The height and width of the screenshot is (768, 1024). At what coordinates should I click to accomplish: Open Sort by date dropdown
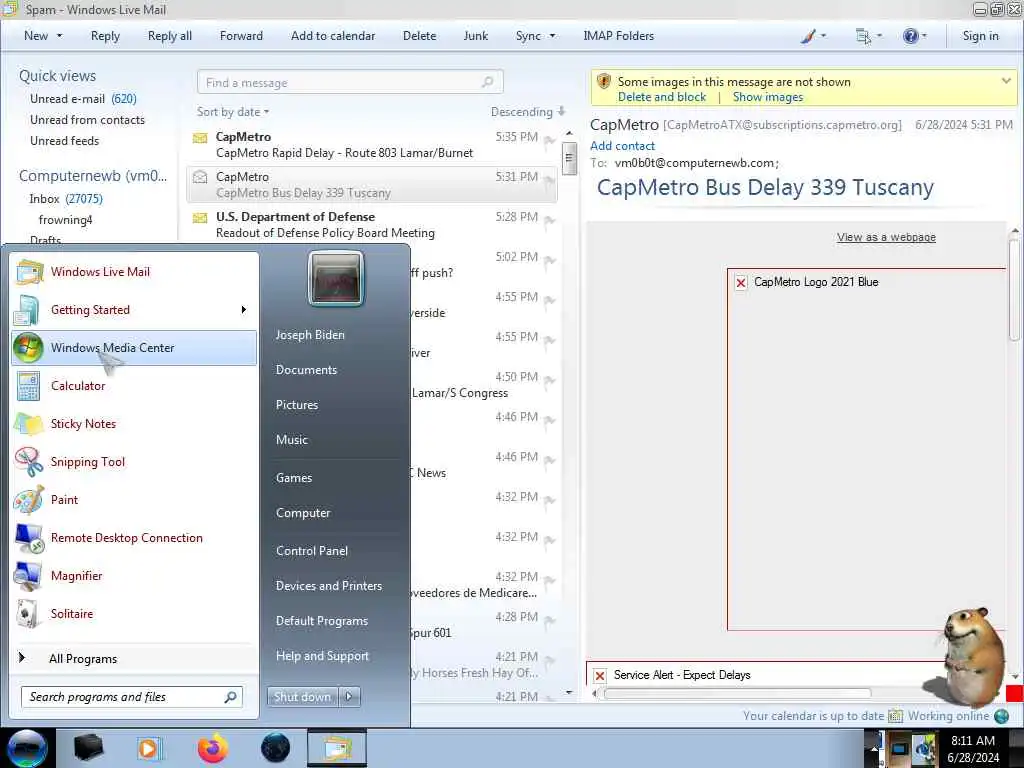point(233,112)
